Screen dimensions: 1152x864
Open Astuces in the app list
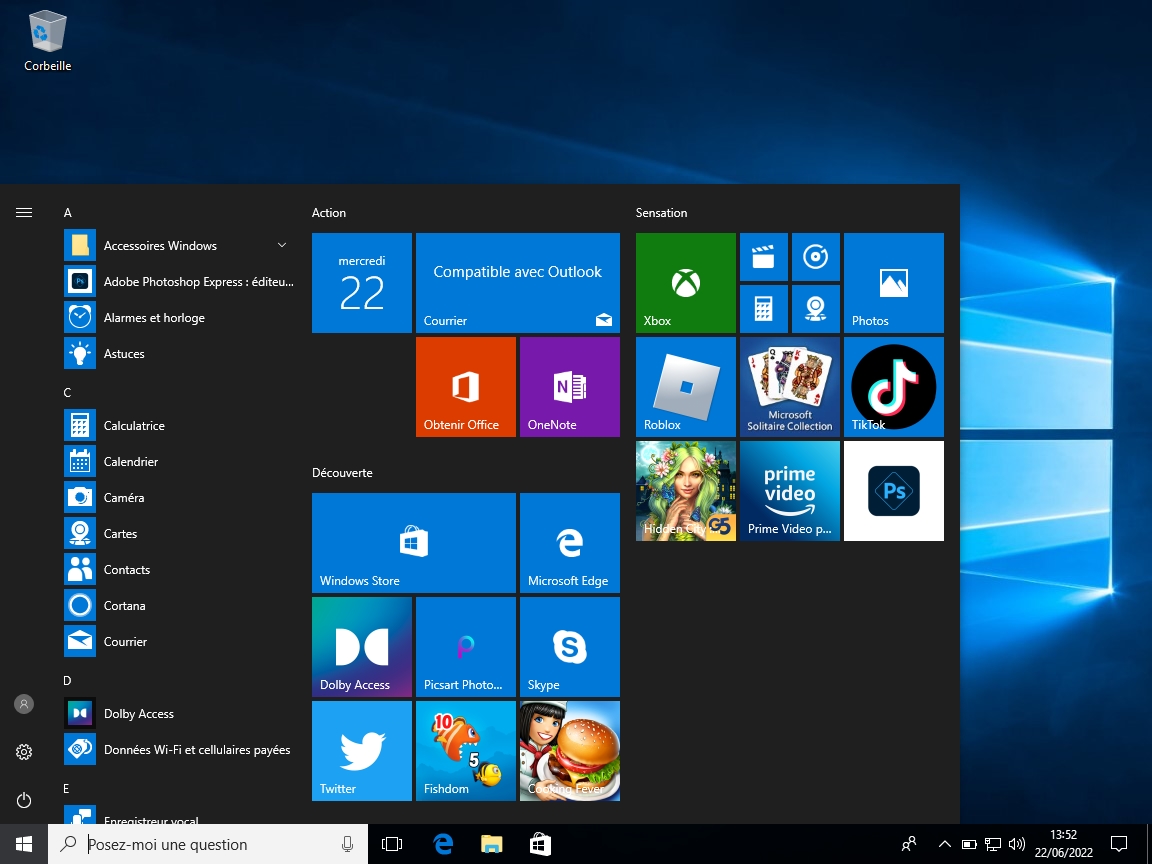coord(179,353)
